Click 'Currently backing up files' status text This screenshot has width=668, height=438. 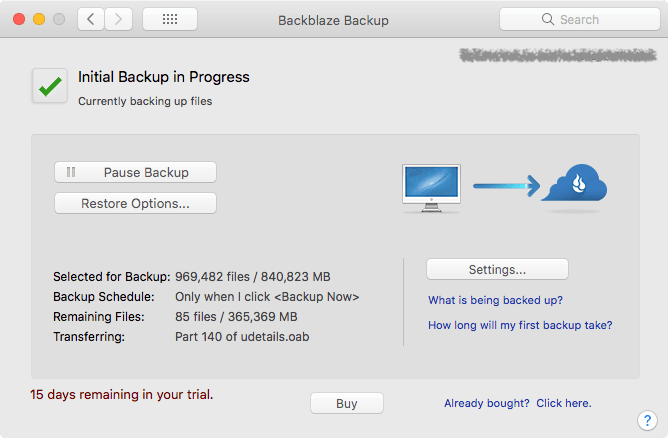pyautogui.click(x=145, y=101)
